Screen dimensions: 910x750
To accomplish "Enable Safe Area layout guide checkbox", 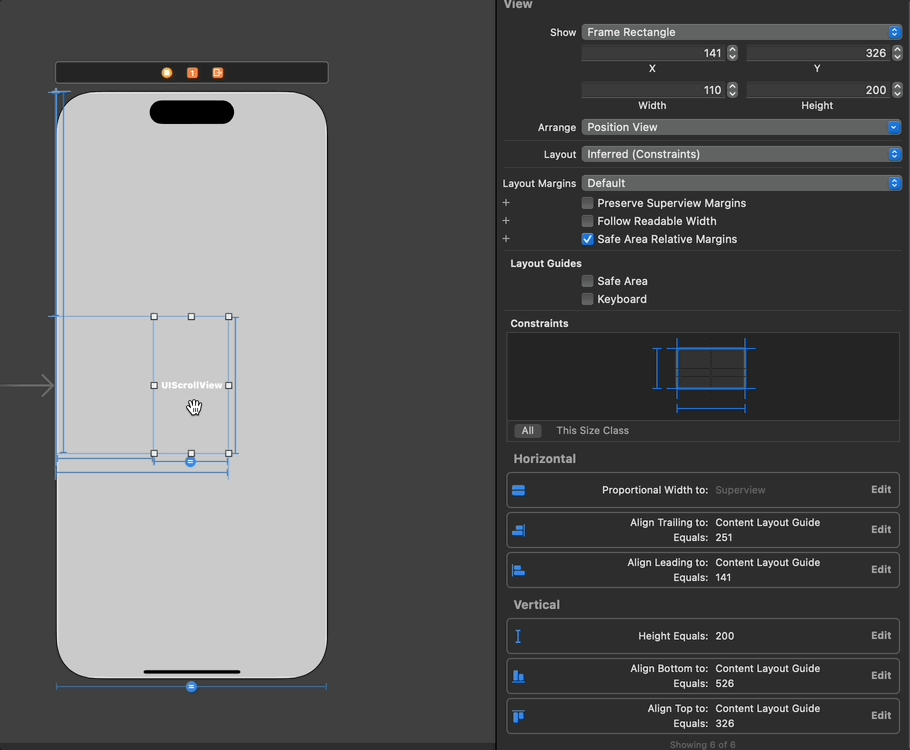I will click(x=587, y=281).
